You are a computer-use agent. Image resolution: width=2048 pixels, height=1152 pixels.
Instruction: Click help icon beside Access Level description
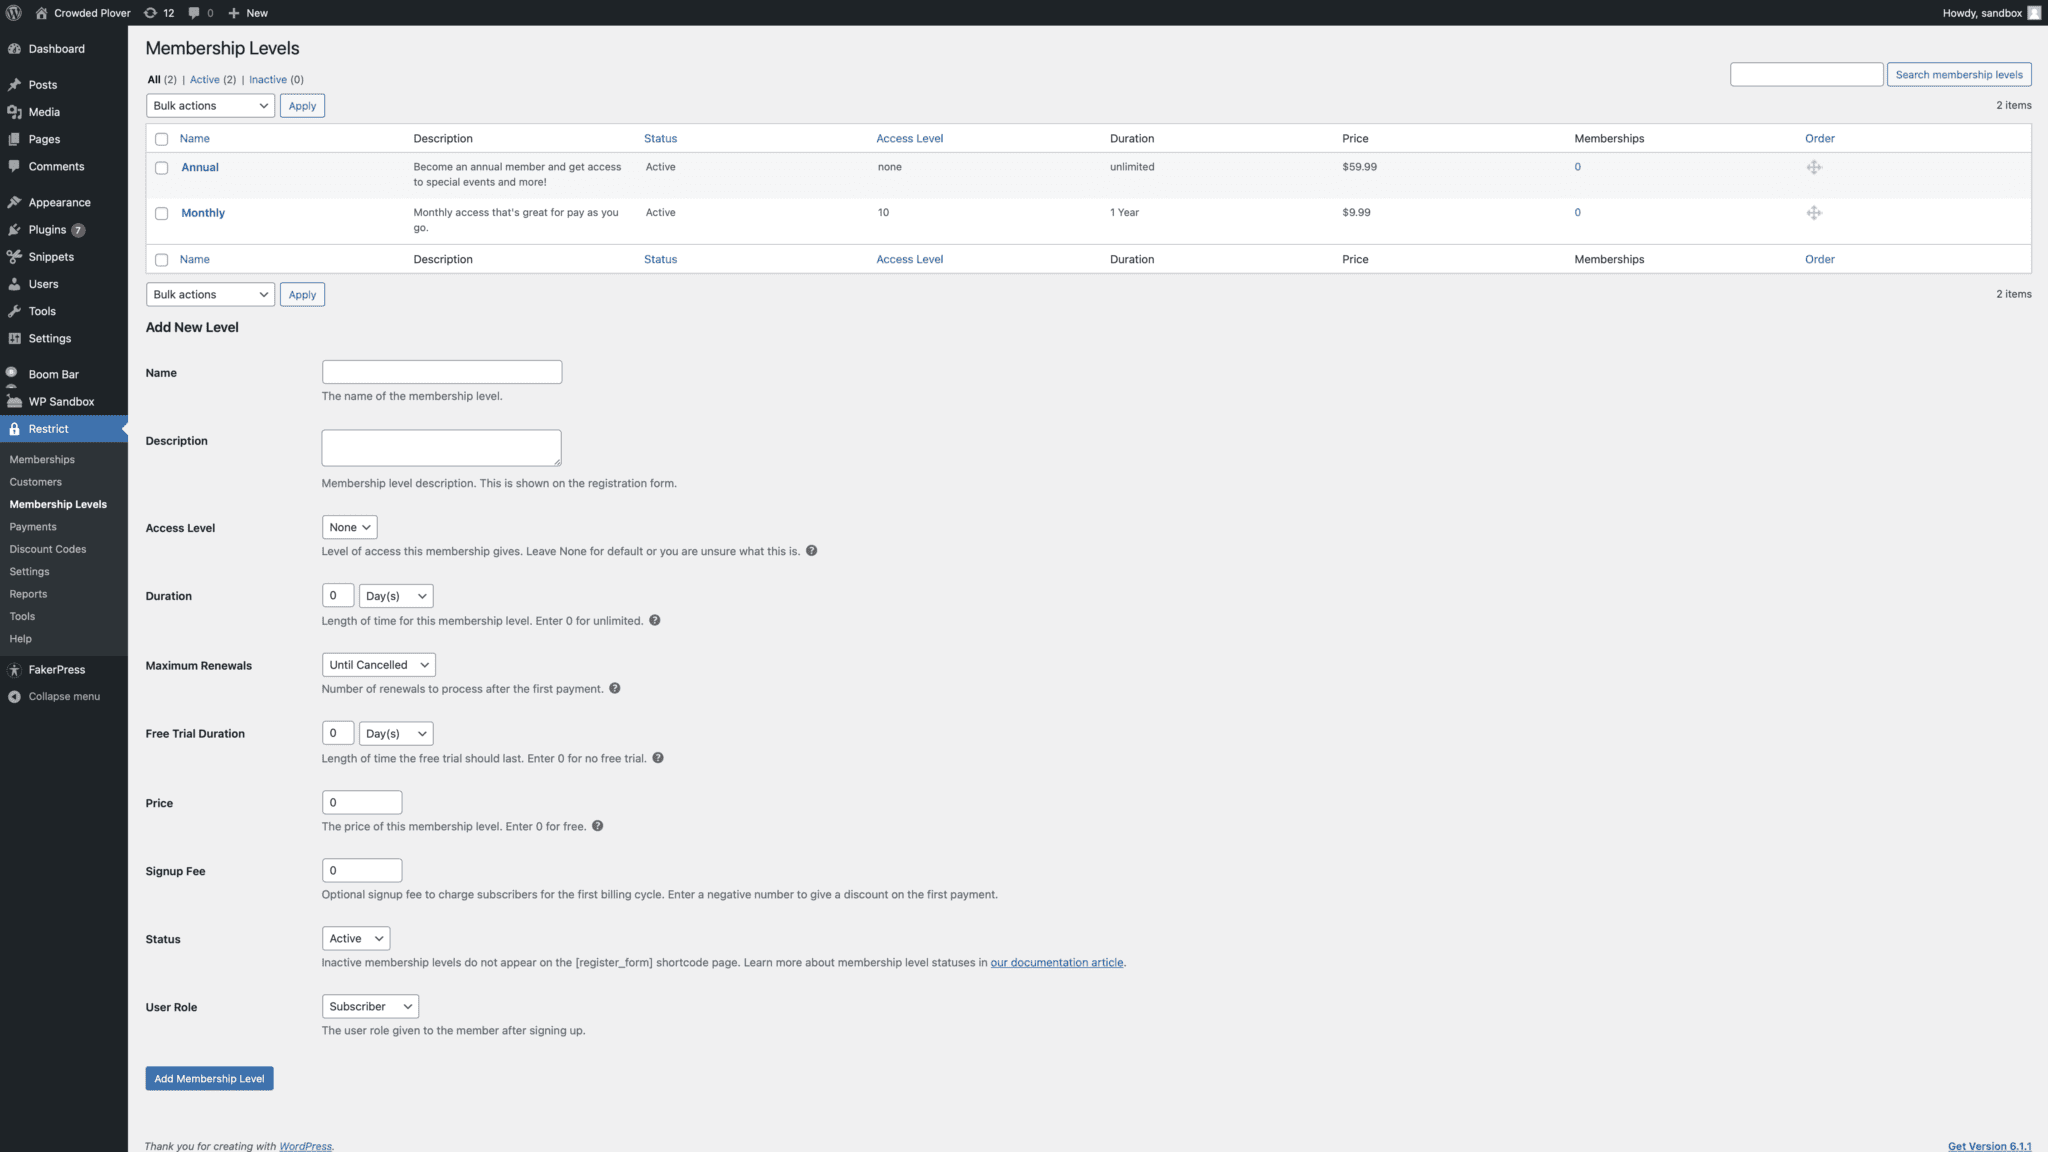[x=811, y=551]
